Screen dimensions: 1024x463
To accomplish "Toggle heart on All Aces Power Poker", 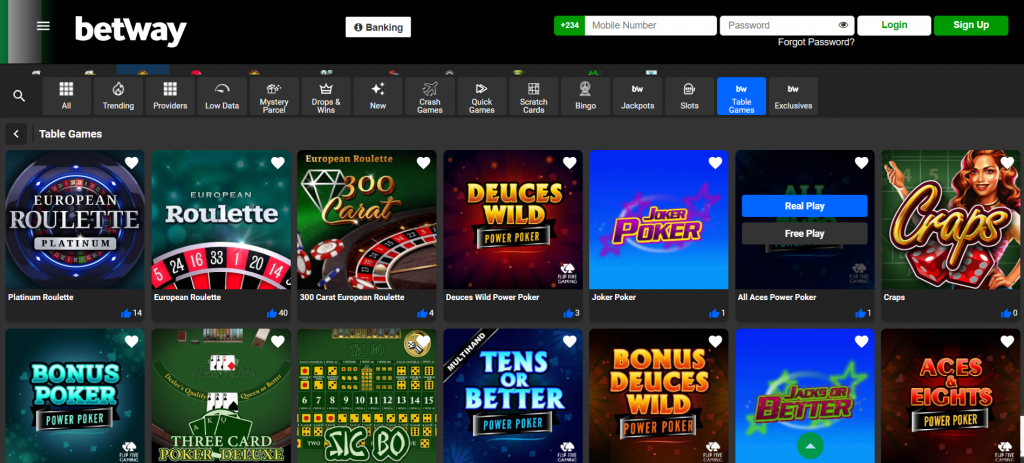I will [x=861, y=163].
